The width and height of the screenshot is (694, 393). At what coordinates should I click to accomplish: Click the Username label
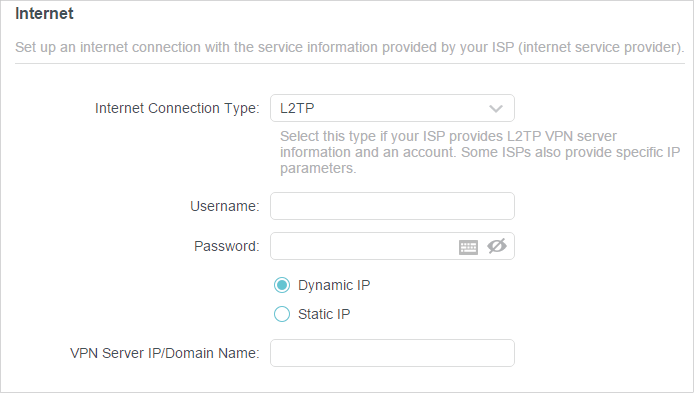point(225,206)
